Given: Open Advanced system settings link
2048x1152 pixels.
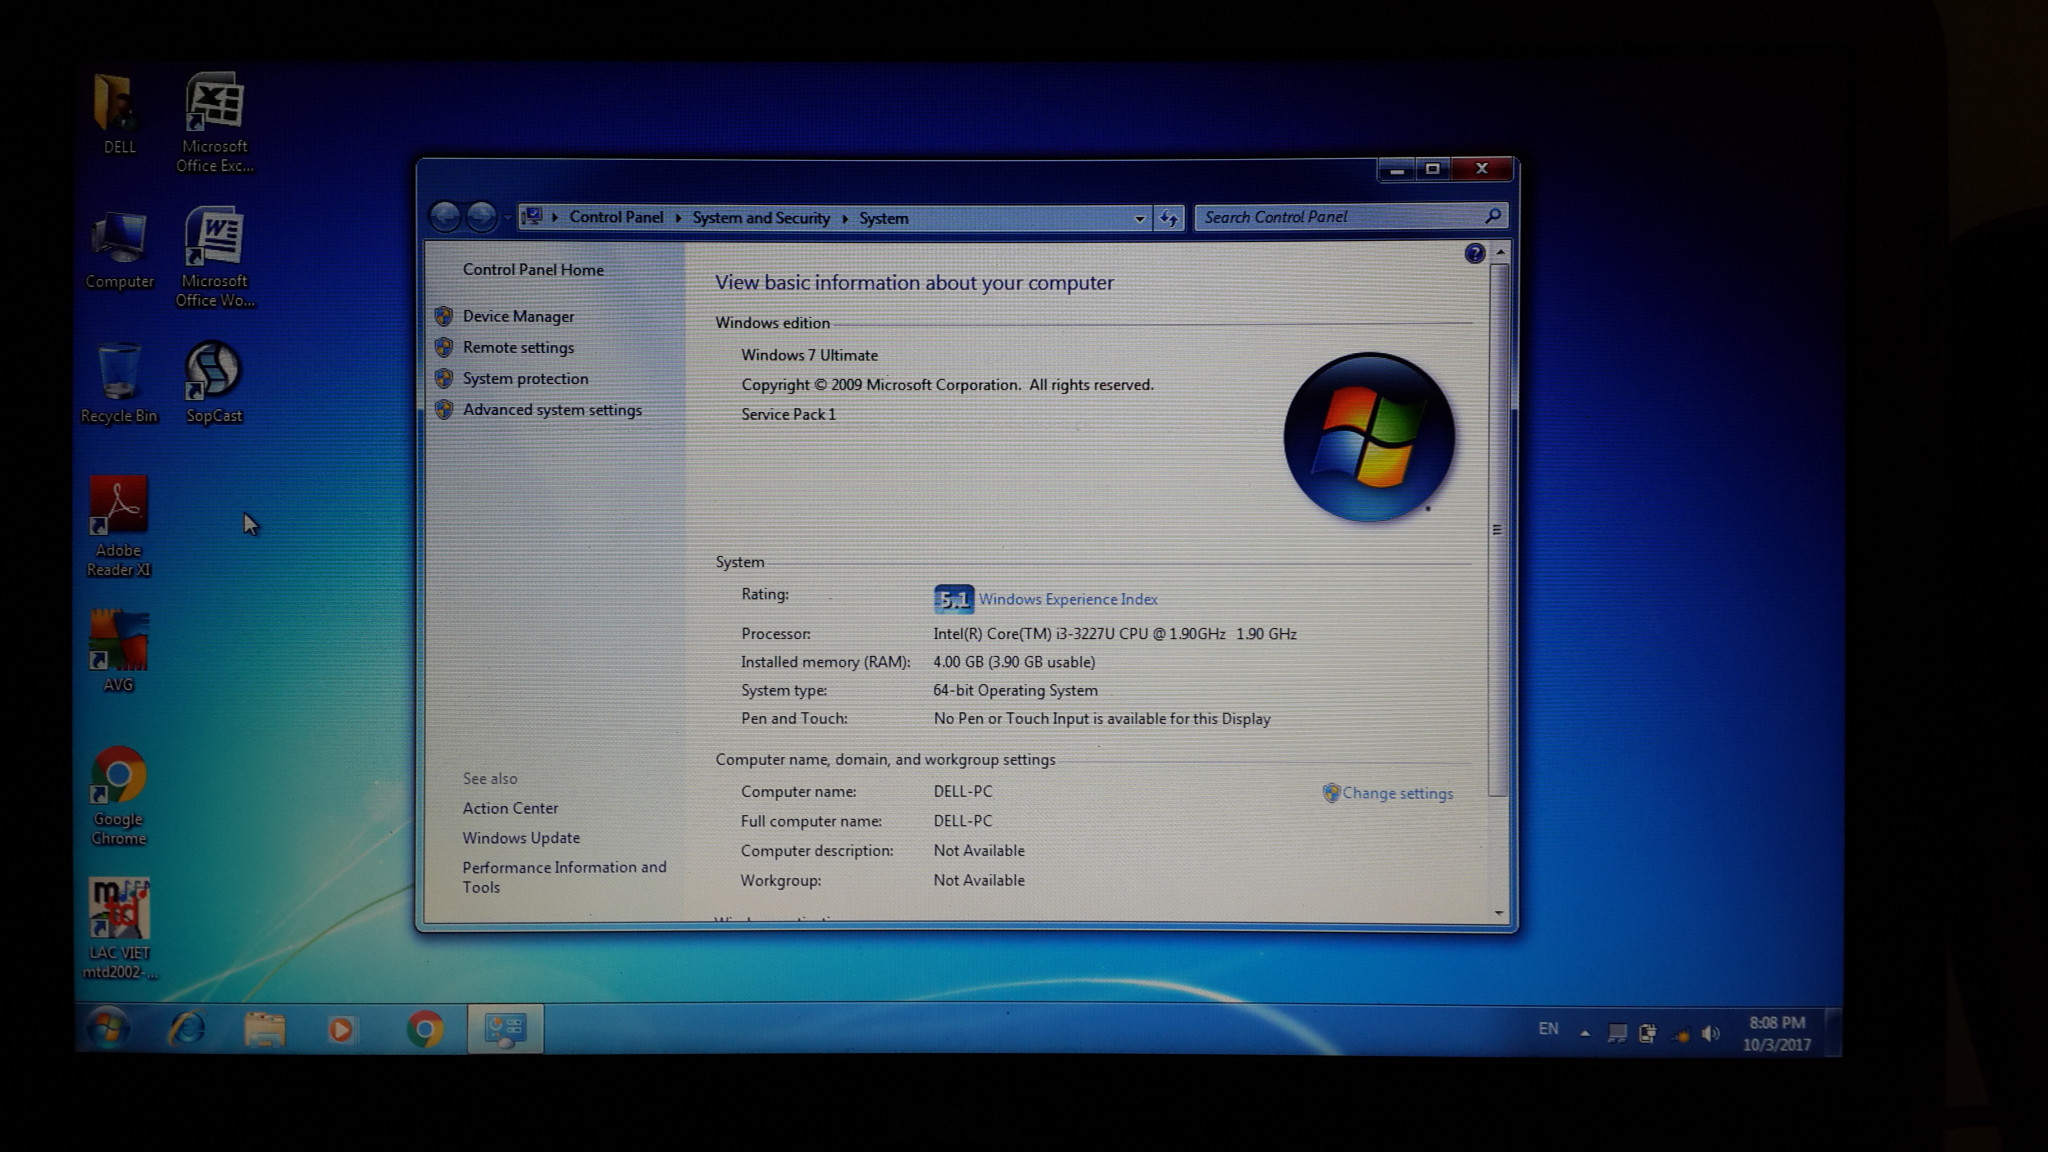Looking at the screenshot, I should pyautogui.click(x=552, y=410).
